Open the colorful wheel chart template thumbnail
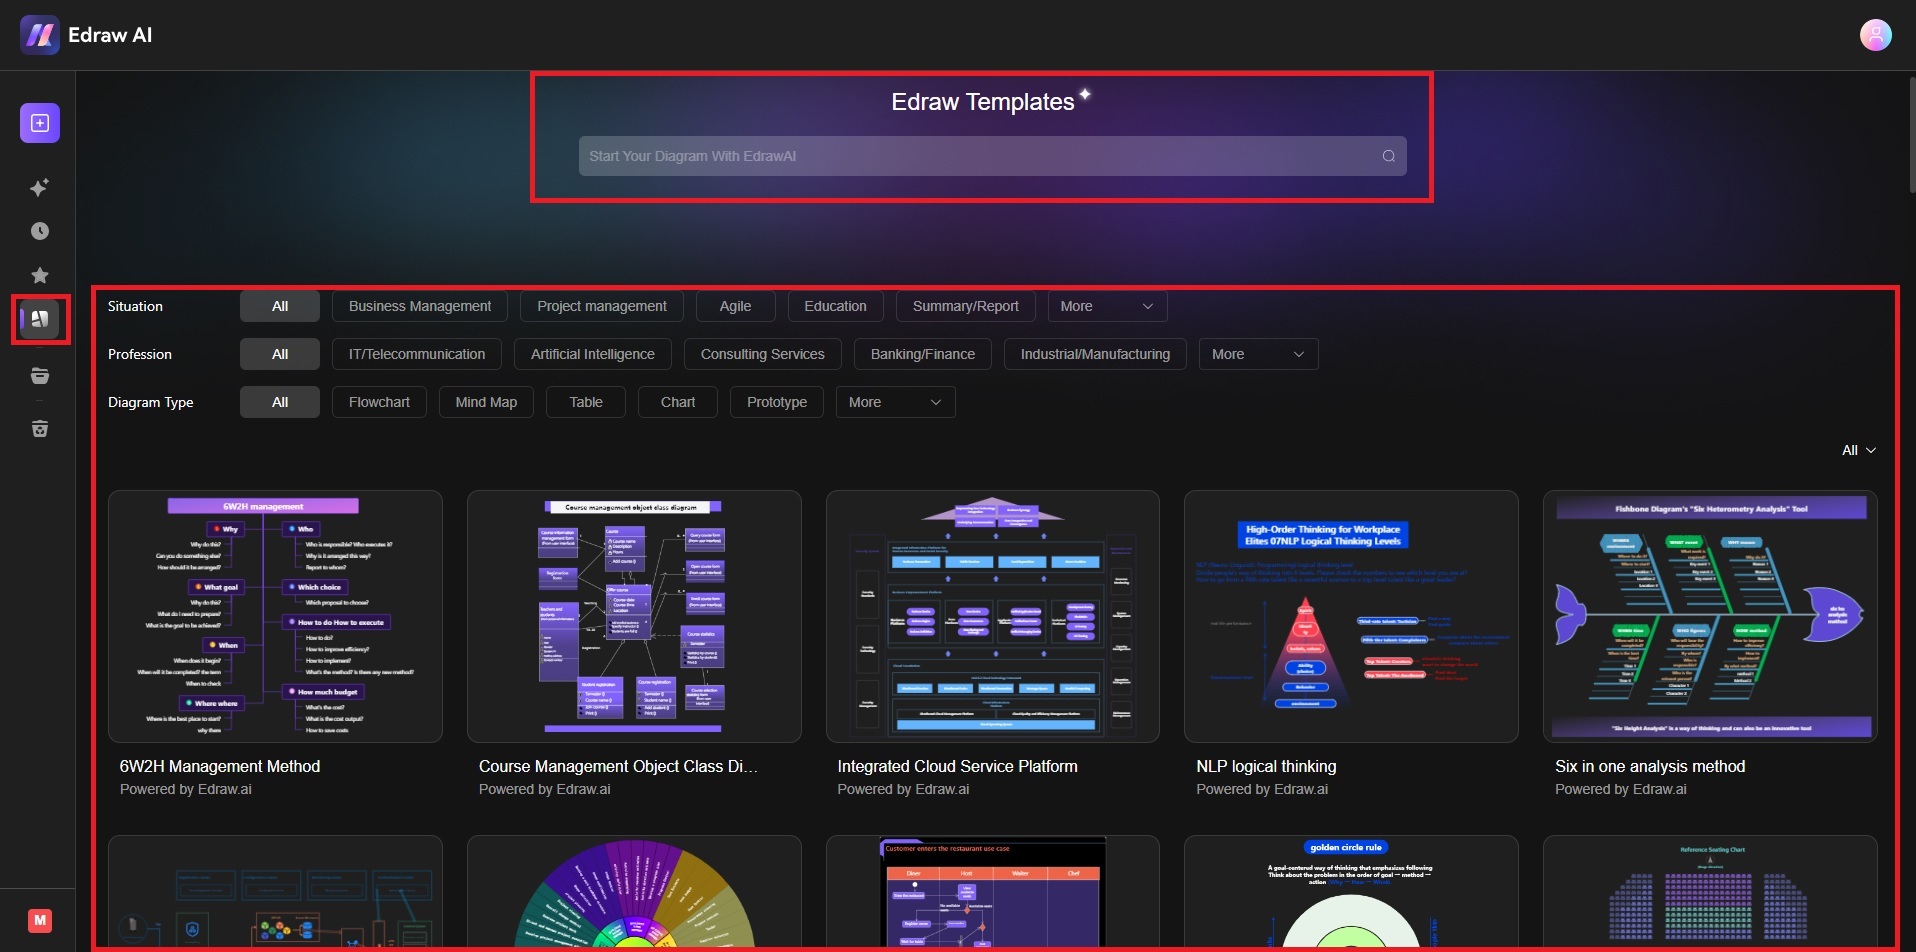The image size is (1916, 952). 634,892
